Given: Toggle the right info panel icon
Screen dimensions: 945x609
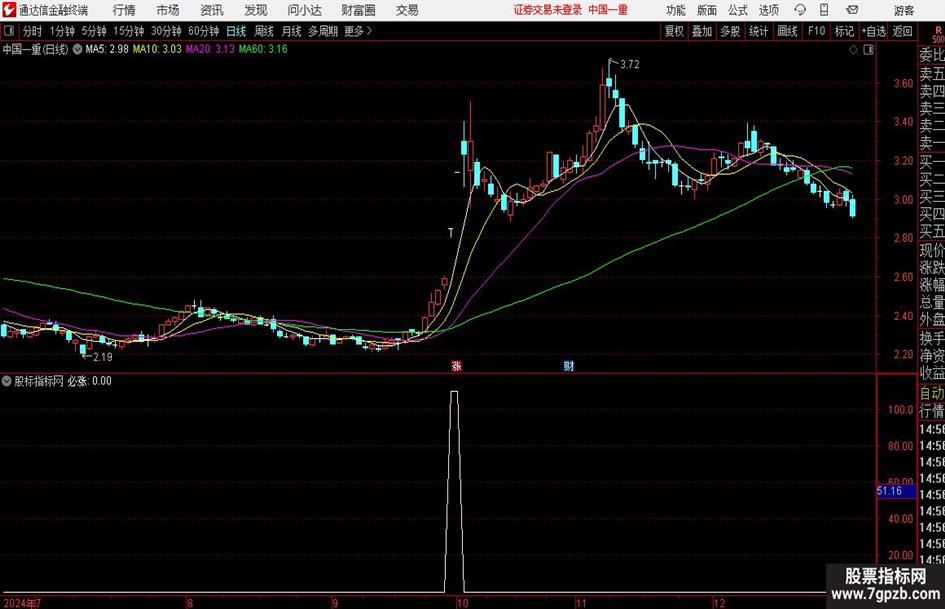Looking at the screenshot, I should tap(868, 50).
